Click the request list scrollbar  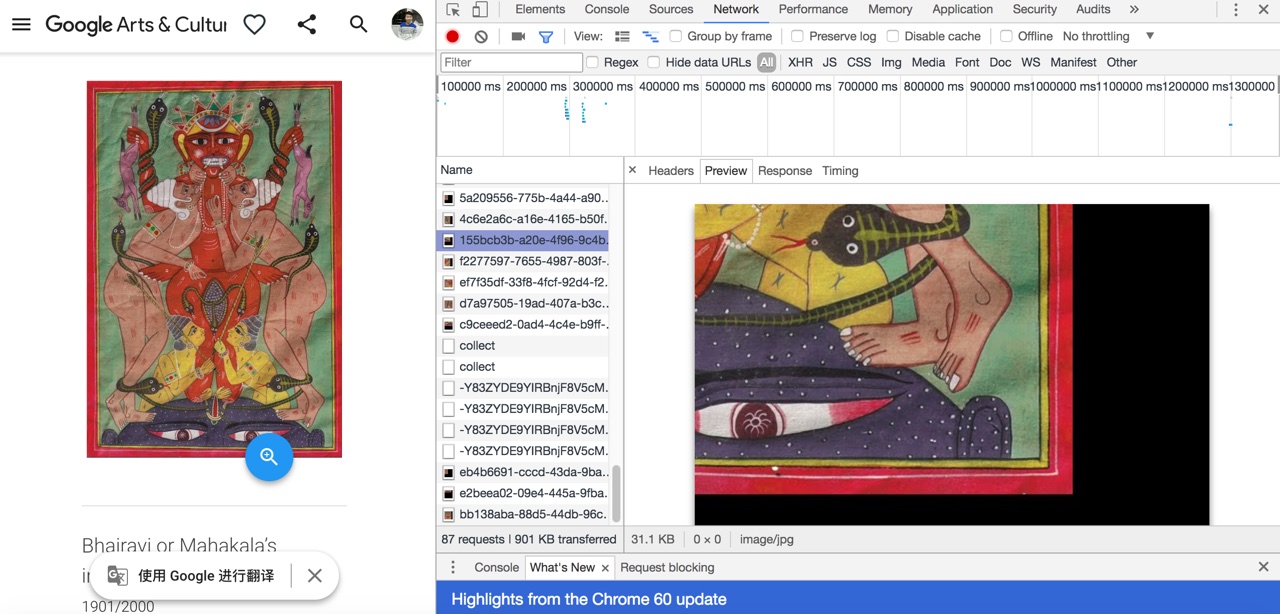tap(616, 492)
